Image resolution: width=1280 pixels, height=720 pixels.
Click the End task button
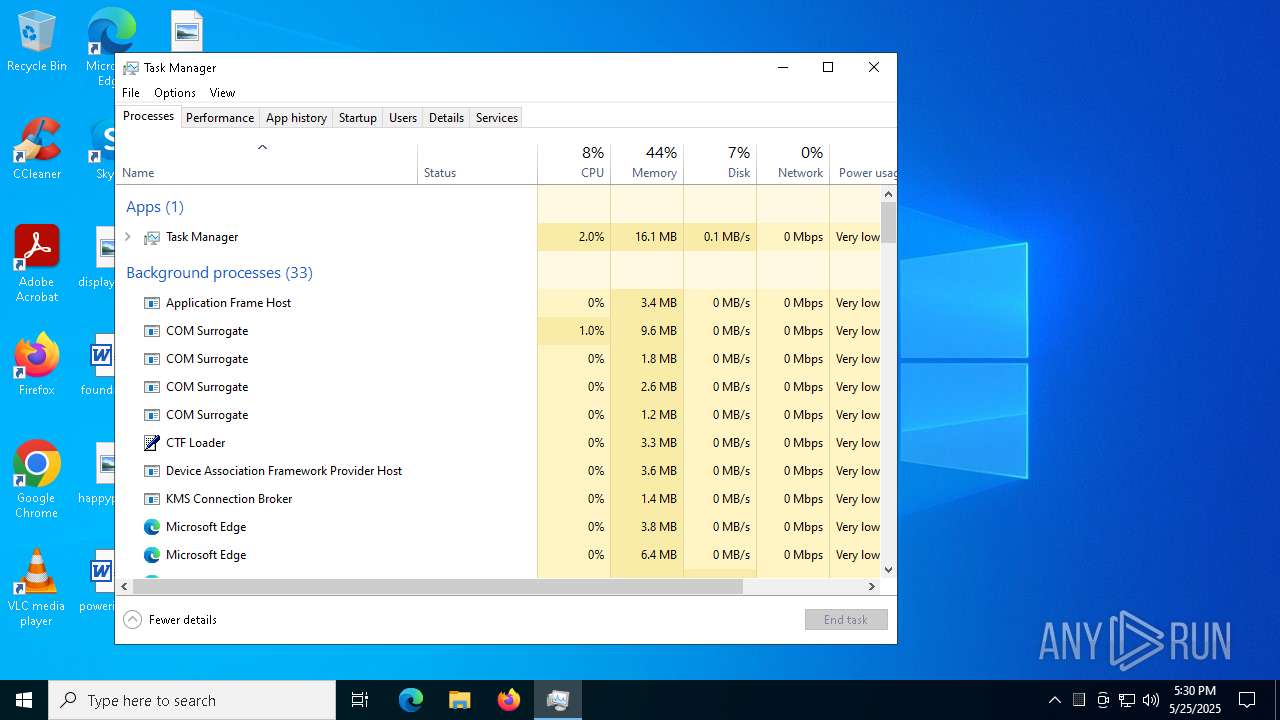point(846,620)
